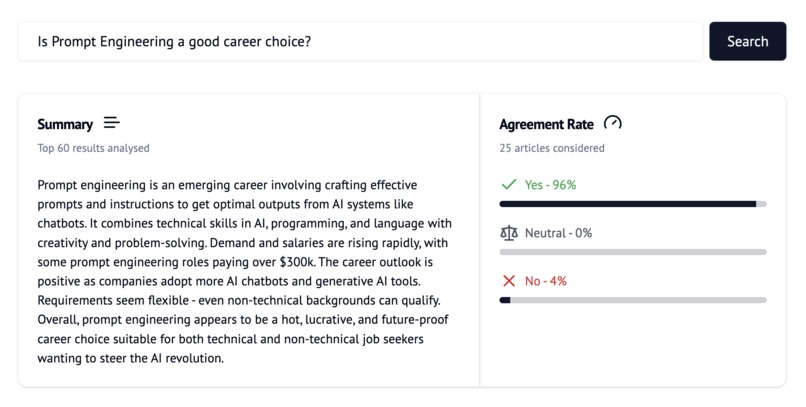Click the 'Yes - 96%' label

[551, 184]
